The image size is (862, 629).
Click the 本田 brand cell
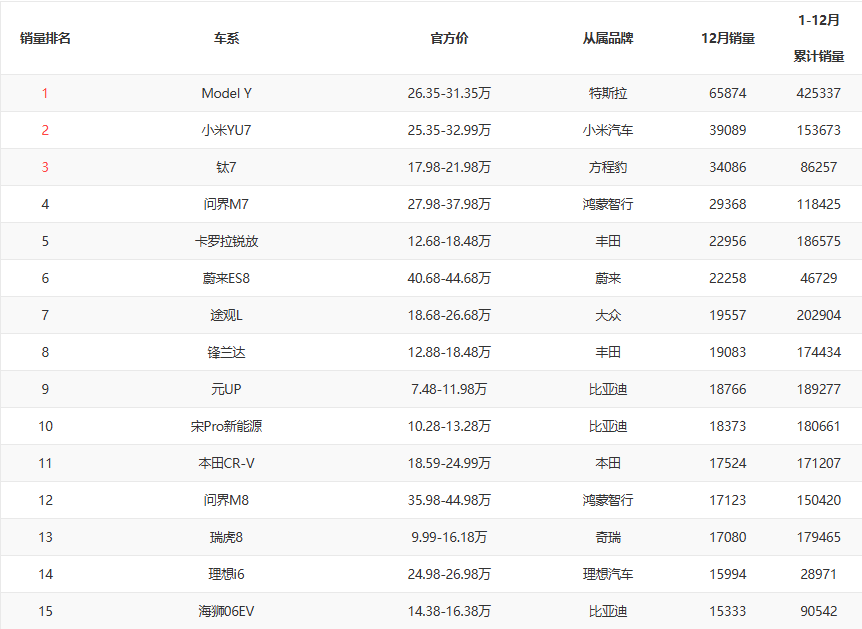pyautogui.click(x=608, y=463)
